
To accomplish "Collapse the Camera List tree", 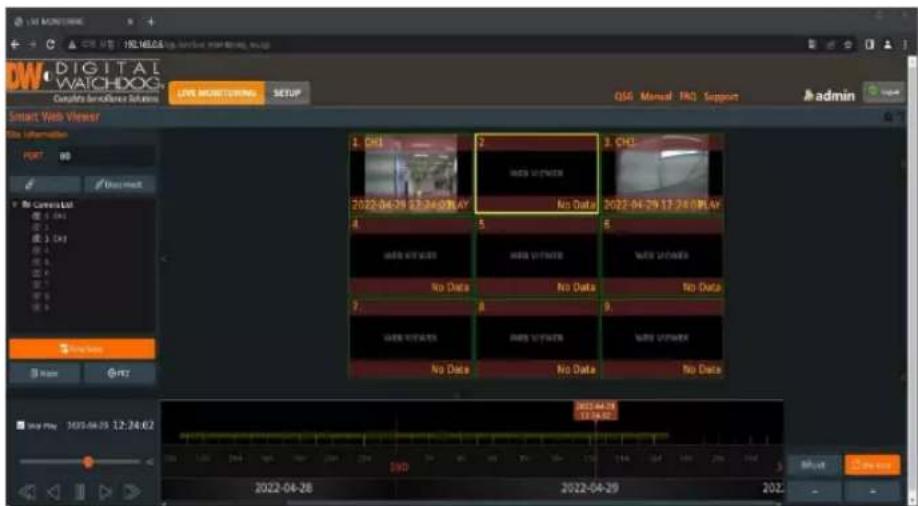I will pyautogui.click(x=15, y=204).
